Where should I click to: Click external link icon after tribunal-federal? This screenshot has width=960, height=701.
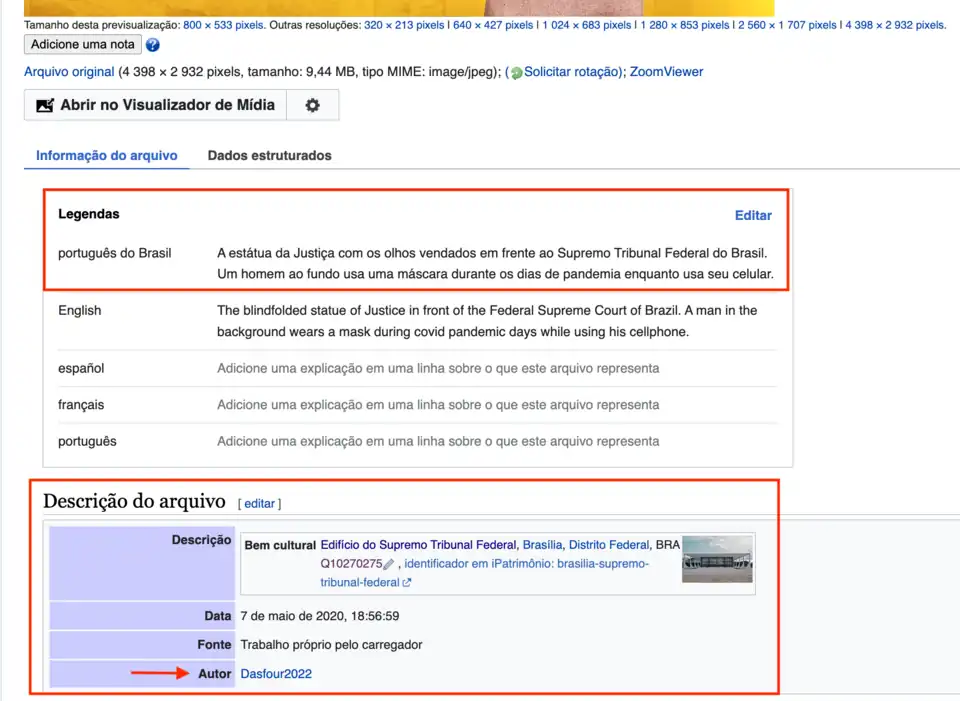[407, 582]
